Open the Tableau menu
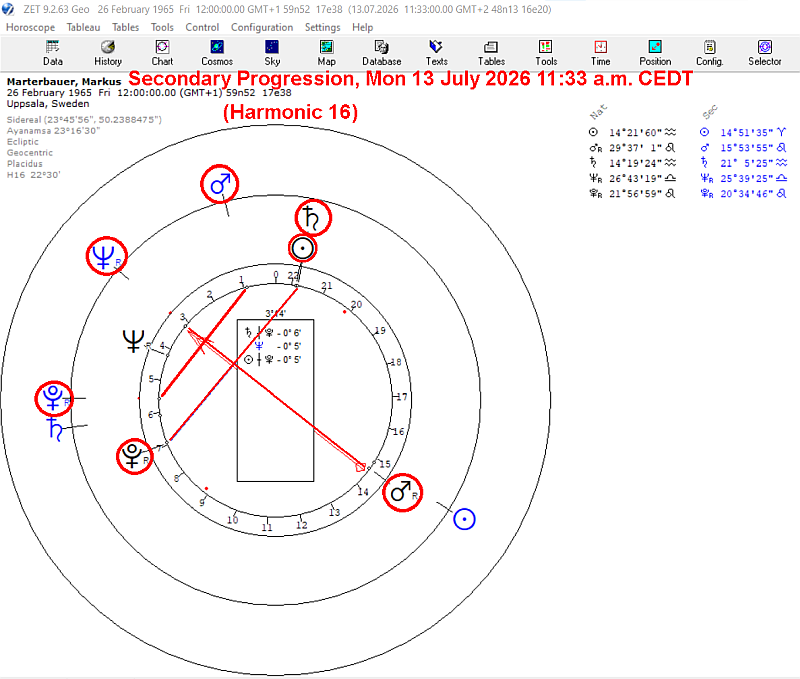 [83, 27]
